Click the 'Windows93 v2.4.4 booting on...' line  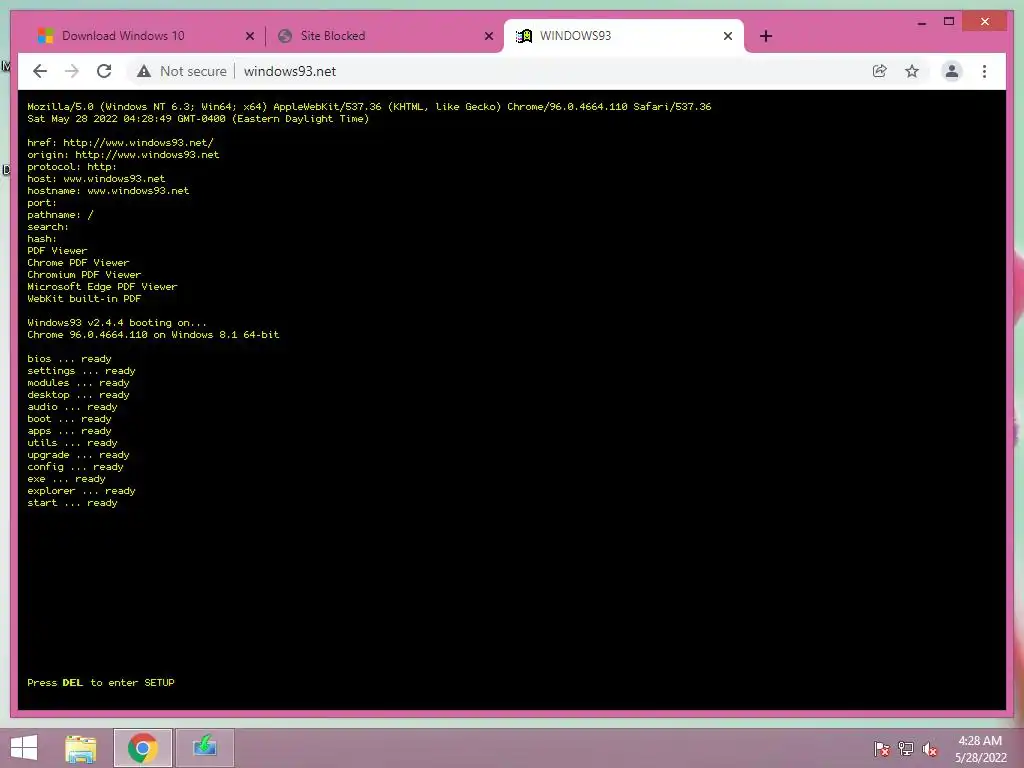coord(117,323)
